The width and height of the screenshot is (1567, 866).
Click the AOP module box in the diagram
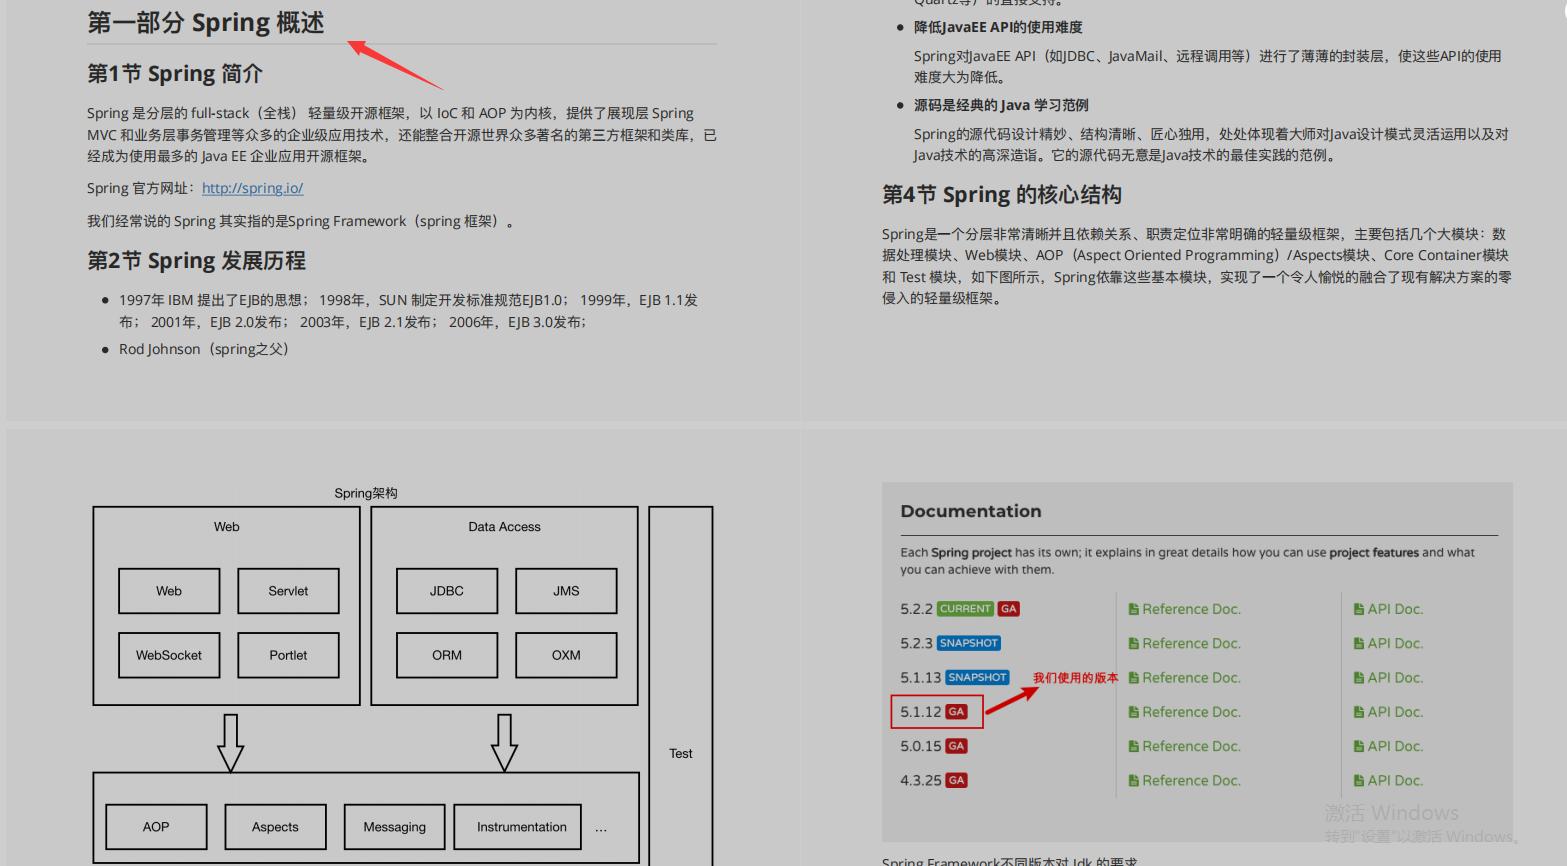[x=156, y=826]
